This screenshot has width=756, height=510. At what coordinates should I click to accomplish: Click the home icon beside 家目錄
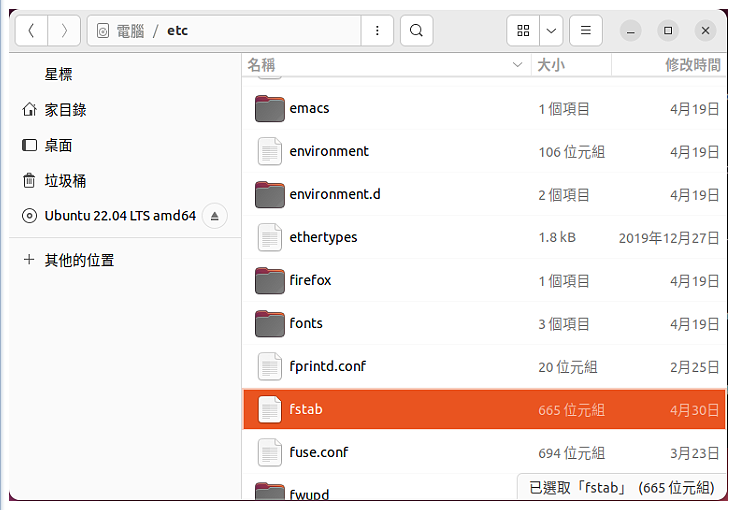pyautogui.click(x=29, y=109)
